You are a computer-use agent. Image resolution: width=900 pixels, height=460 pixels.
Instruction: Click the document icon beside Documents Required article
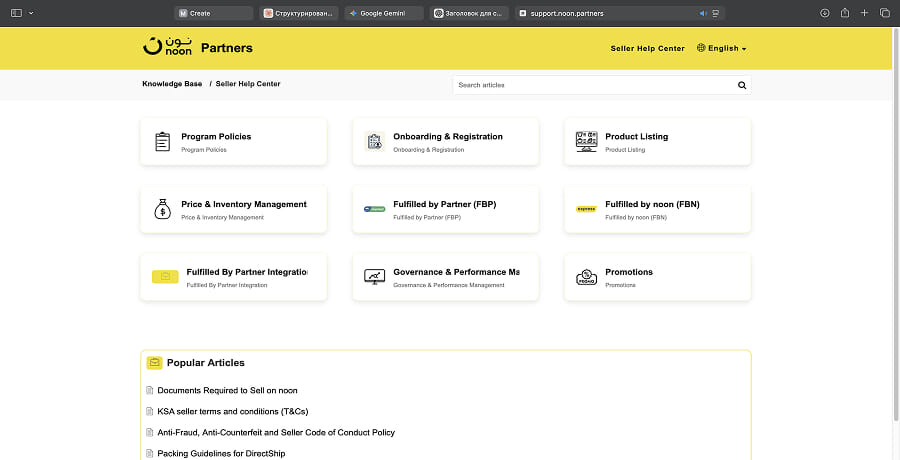pos(150,391)
